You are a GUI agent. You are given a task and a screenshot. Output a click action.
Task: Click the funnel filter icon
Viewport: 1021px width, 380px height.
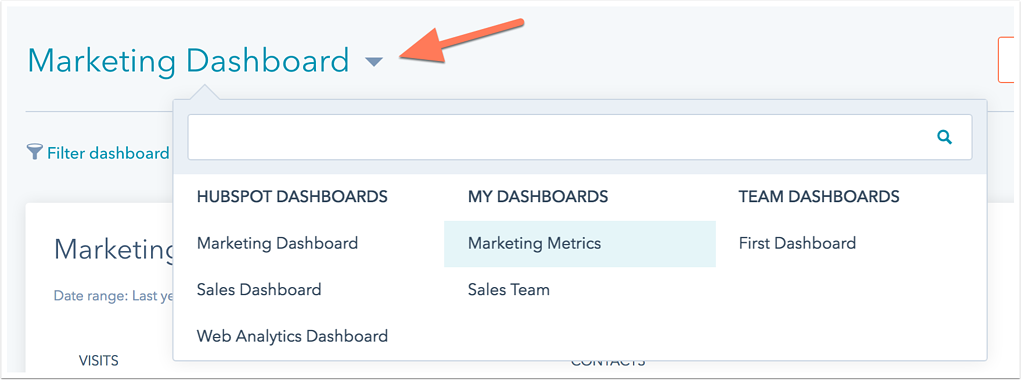click(x=34, y=153)
